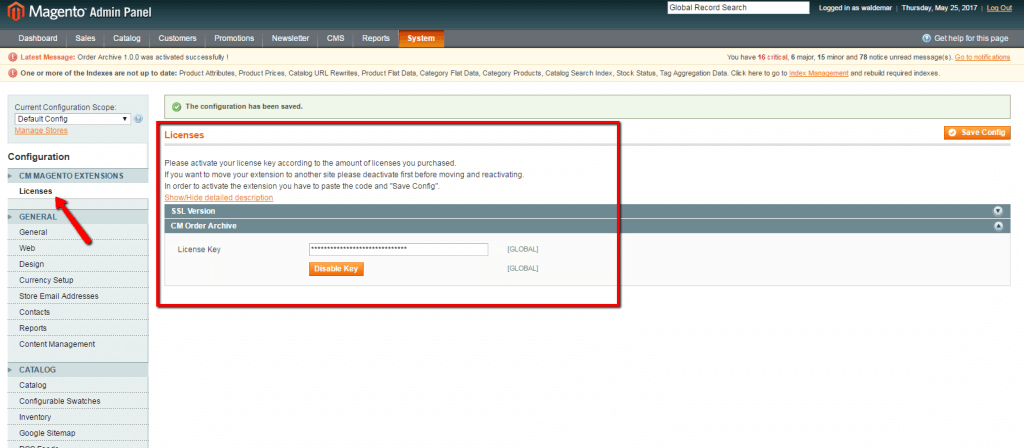
Task: Select Currency Setup in the sidebar
Action: [x=46, y=280]
